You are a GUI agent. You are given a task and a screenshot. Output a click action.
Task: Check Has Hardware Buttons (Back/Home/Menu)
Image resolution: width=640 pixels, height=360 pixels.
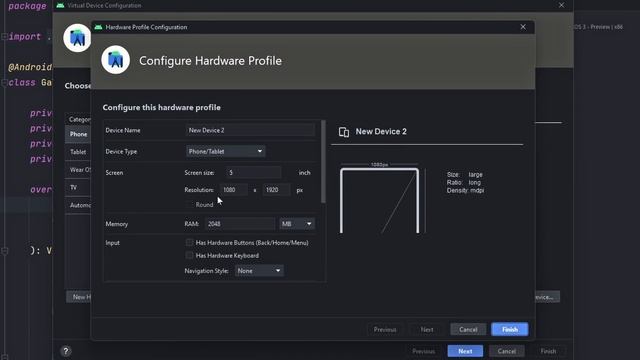[x=189, y=242]
